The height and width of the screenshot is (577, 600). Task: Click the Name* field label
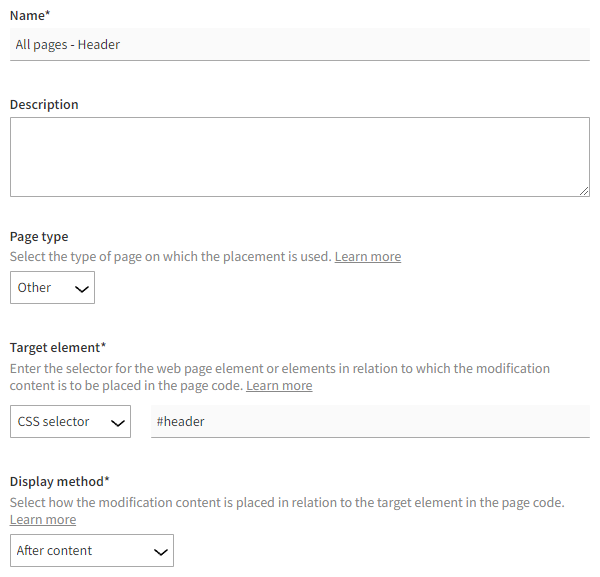(30, 15)
